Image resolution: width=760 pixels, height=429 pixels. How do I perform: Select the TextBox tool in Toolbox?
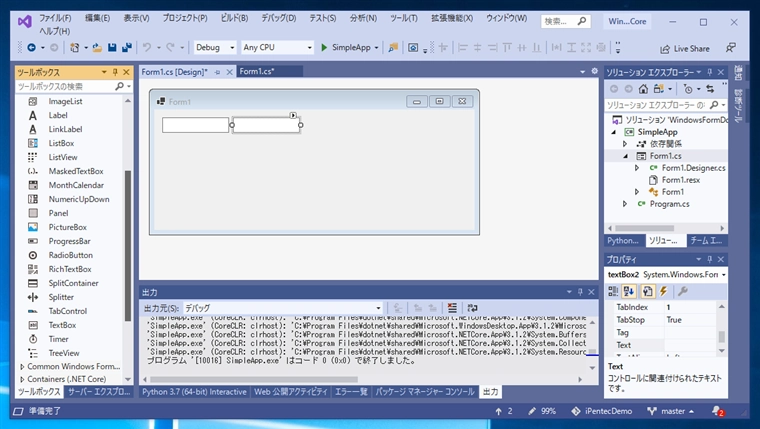[62, 325]
